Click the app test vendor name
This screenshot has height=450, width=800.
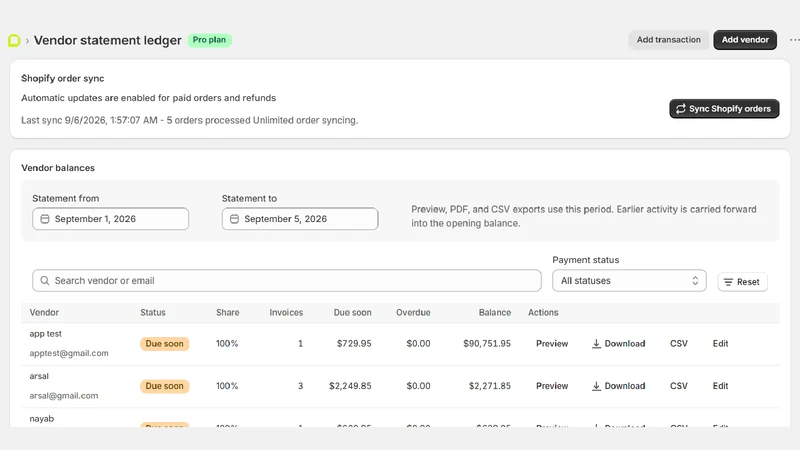point(45,334)
